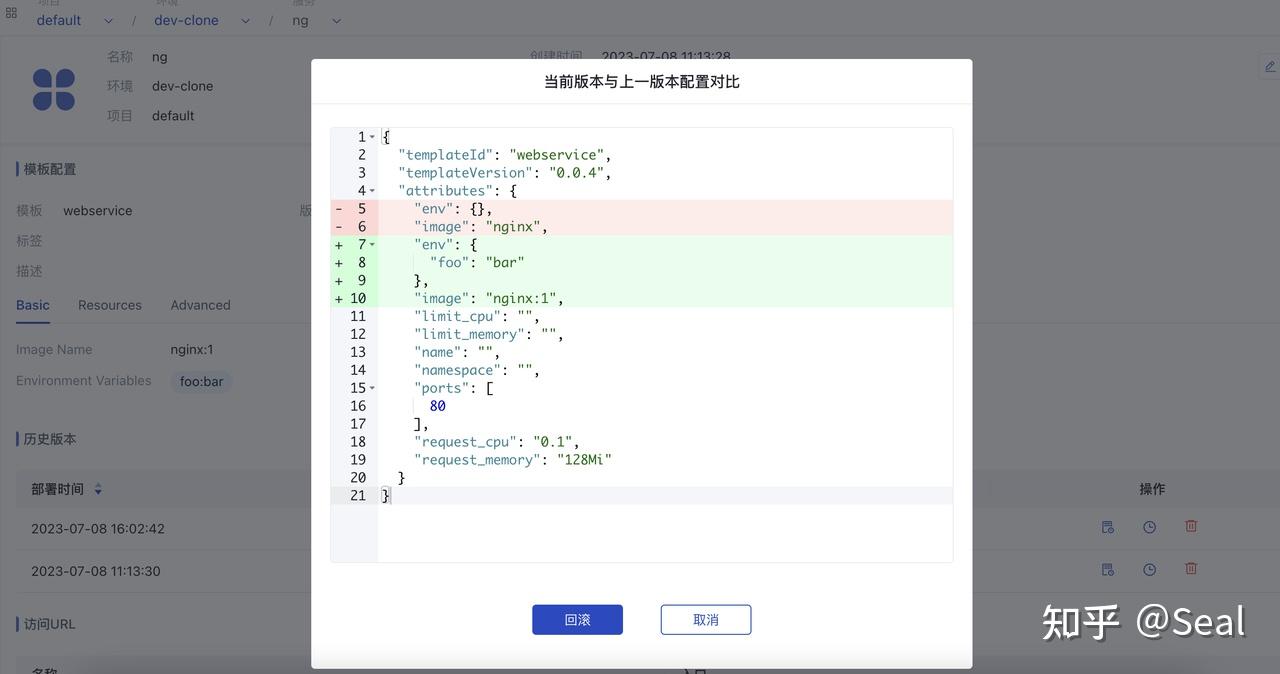The image size is (1280, 674).
Task: Collapse the ports array at line 15
Action: (x=371, y=388)
